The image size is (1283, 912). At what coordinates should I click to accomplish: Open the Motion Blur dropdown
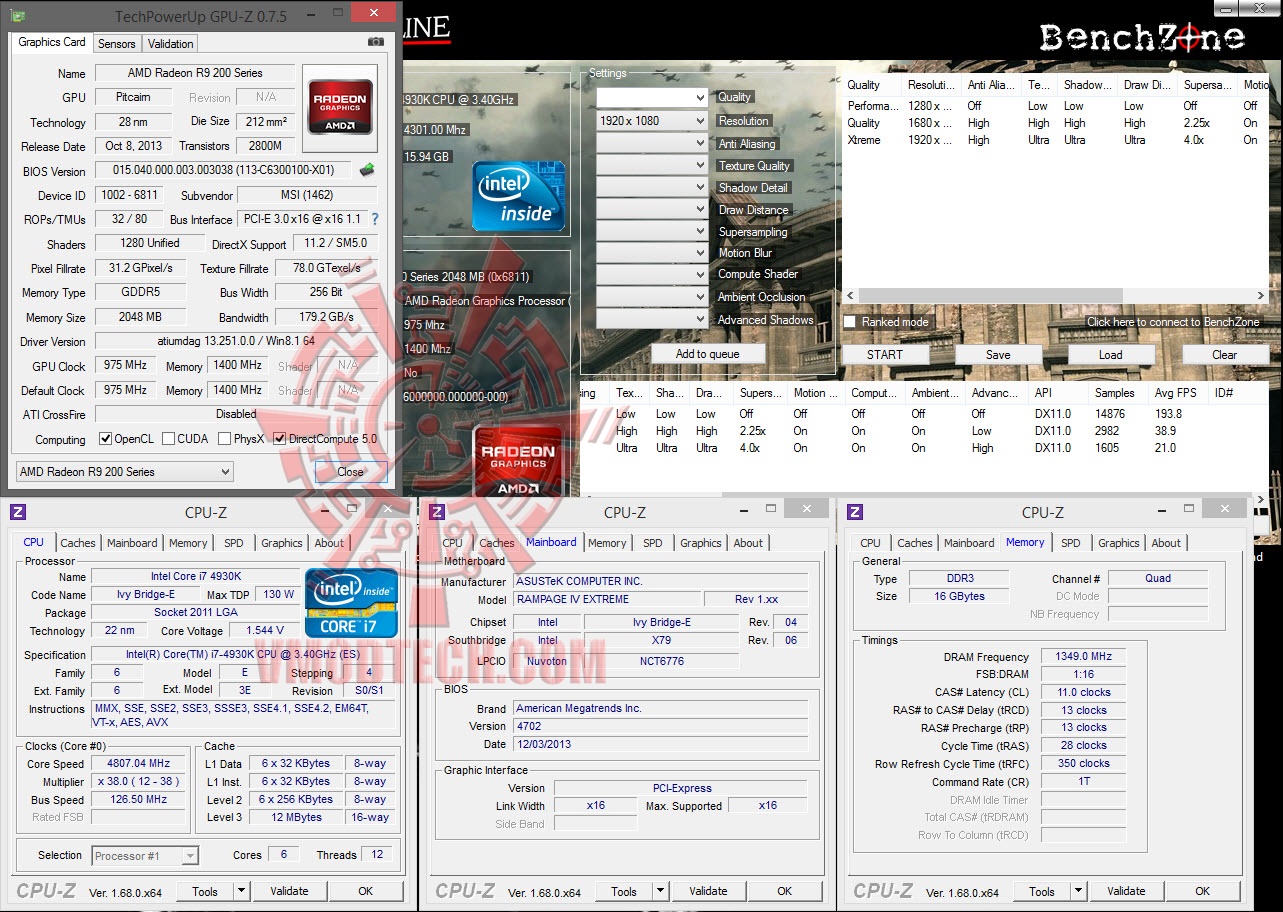click(x=652, y=253)
